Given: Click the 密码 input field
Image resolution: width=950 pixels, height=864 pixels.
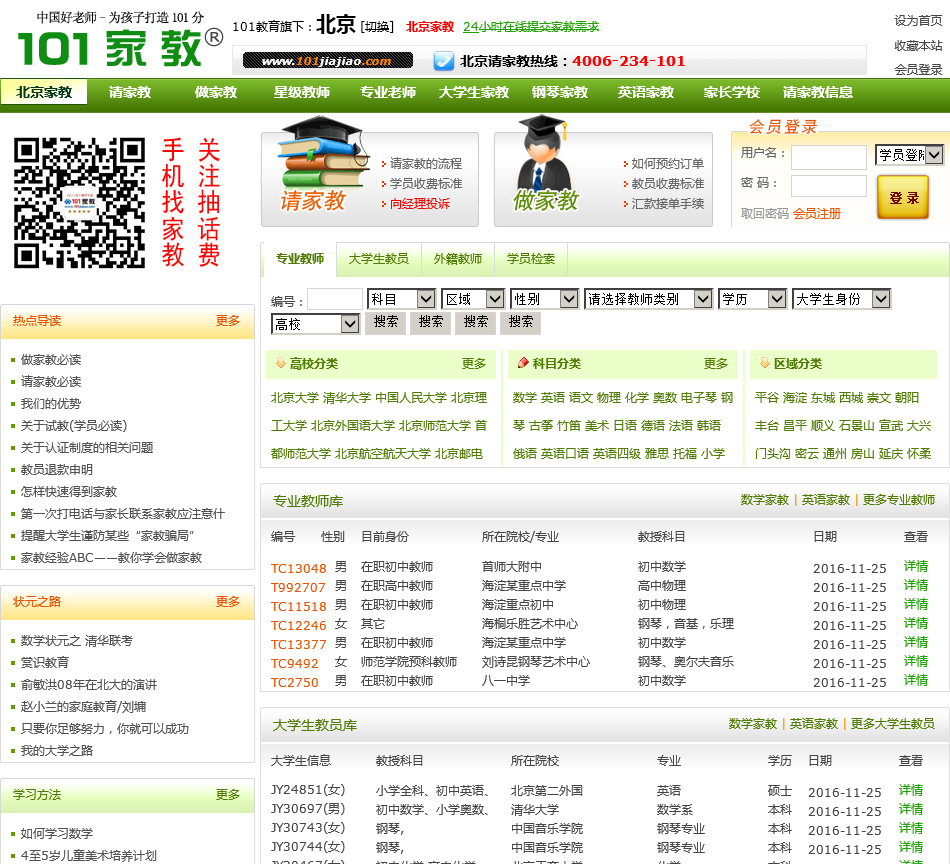Looking at the screenshot, I should tap(829, 185).
